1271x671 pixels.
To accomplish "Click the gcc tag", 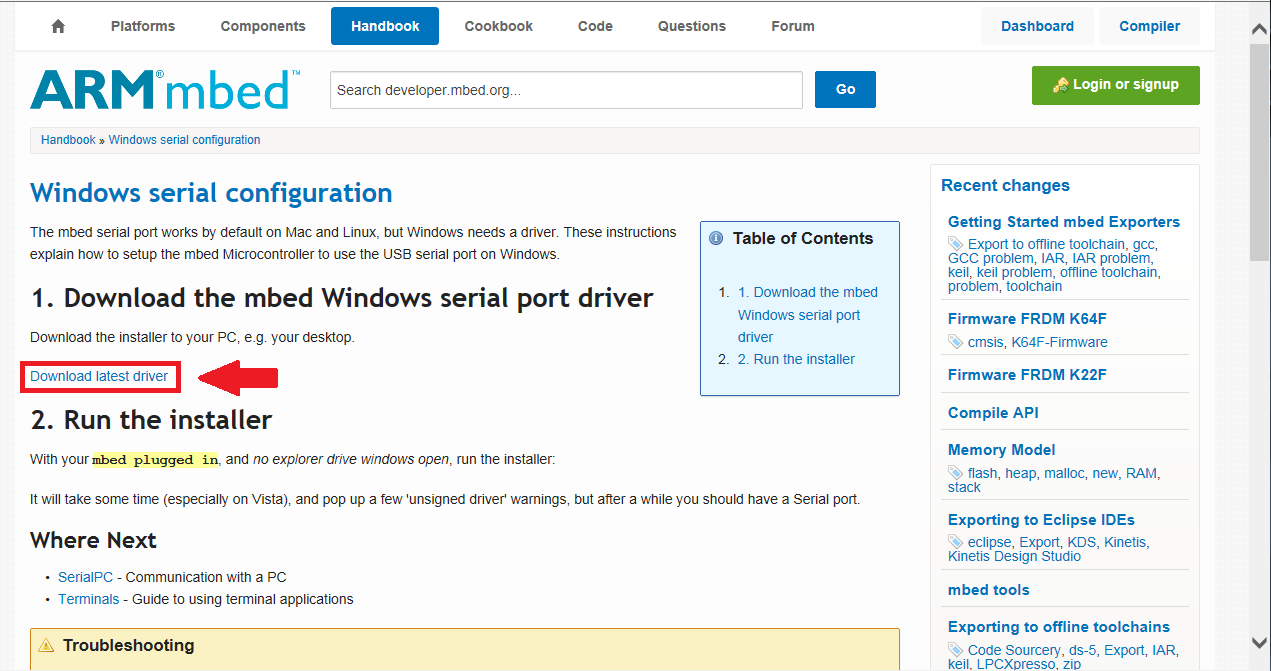I will pos(1143,244).
